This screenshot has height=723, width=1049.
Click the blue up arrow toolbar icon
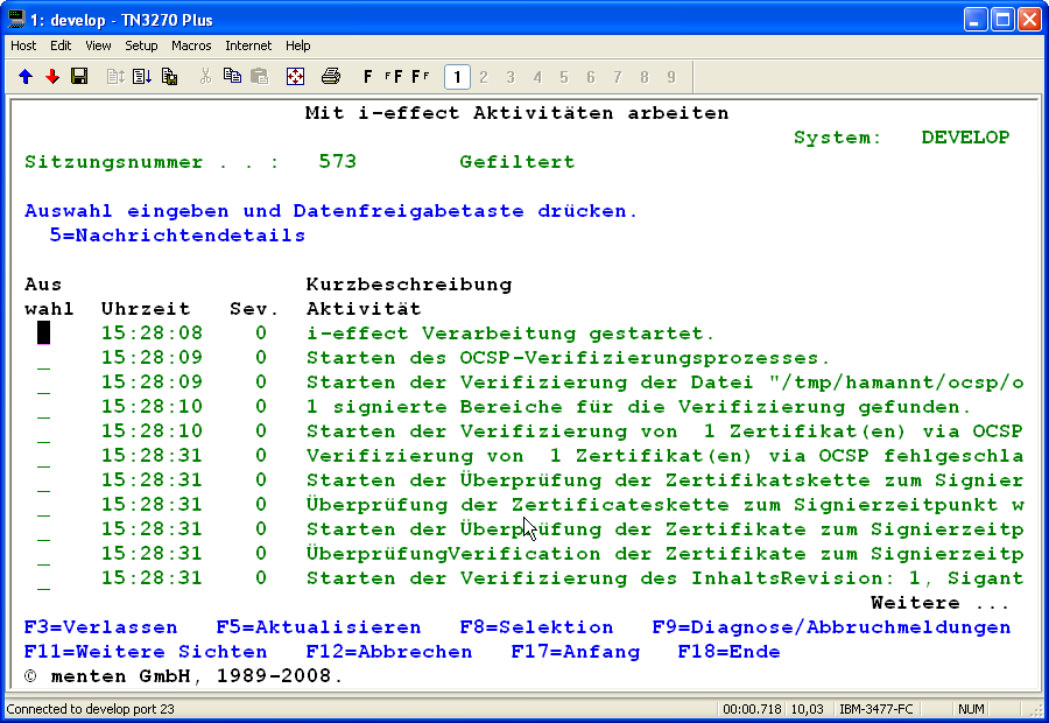26,77
